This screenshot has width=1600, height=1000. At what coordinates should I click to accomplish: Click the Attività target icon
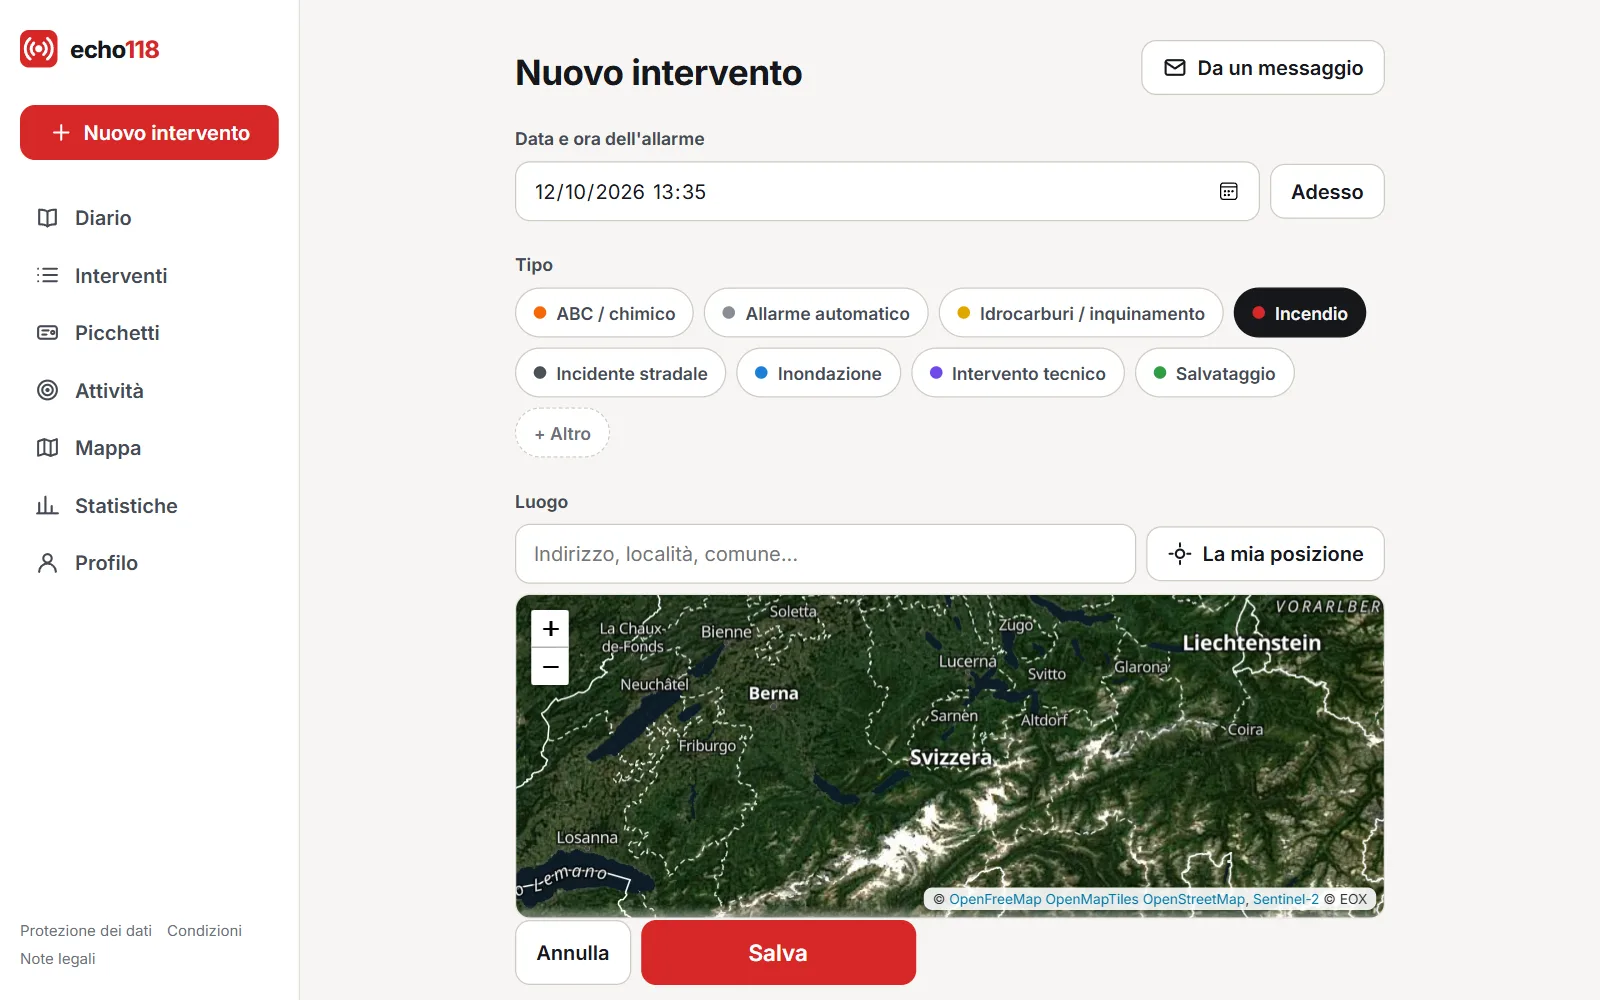click(x=47, y=390)
